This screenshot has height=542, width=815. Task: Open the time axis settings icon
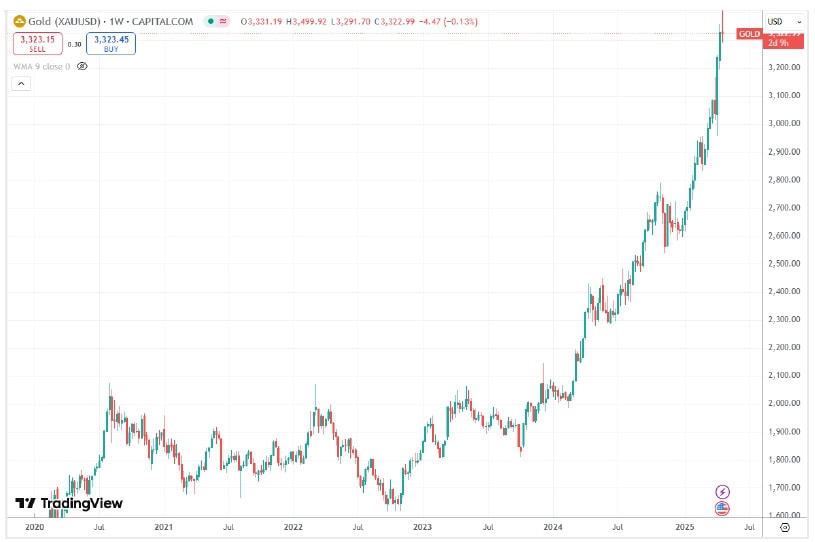pyautogui.click(x=784, y=526)
